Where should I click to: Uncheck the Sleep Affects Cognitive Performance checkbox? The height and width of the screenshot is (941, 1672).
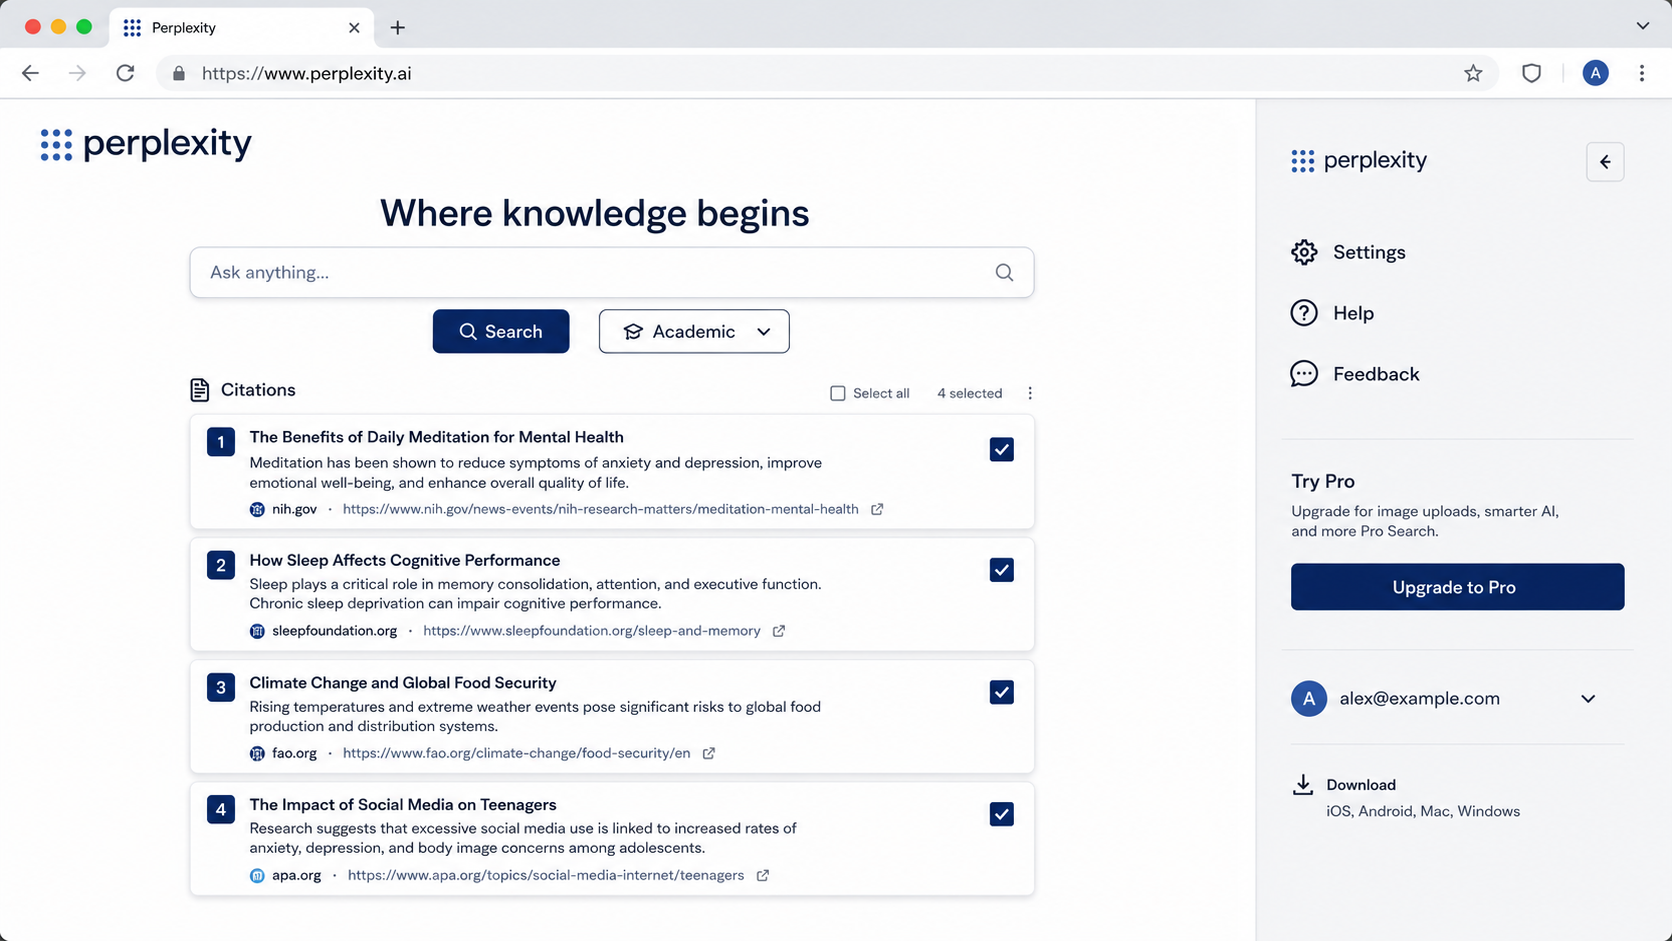pos(1001,570)
